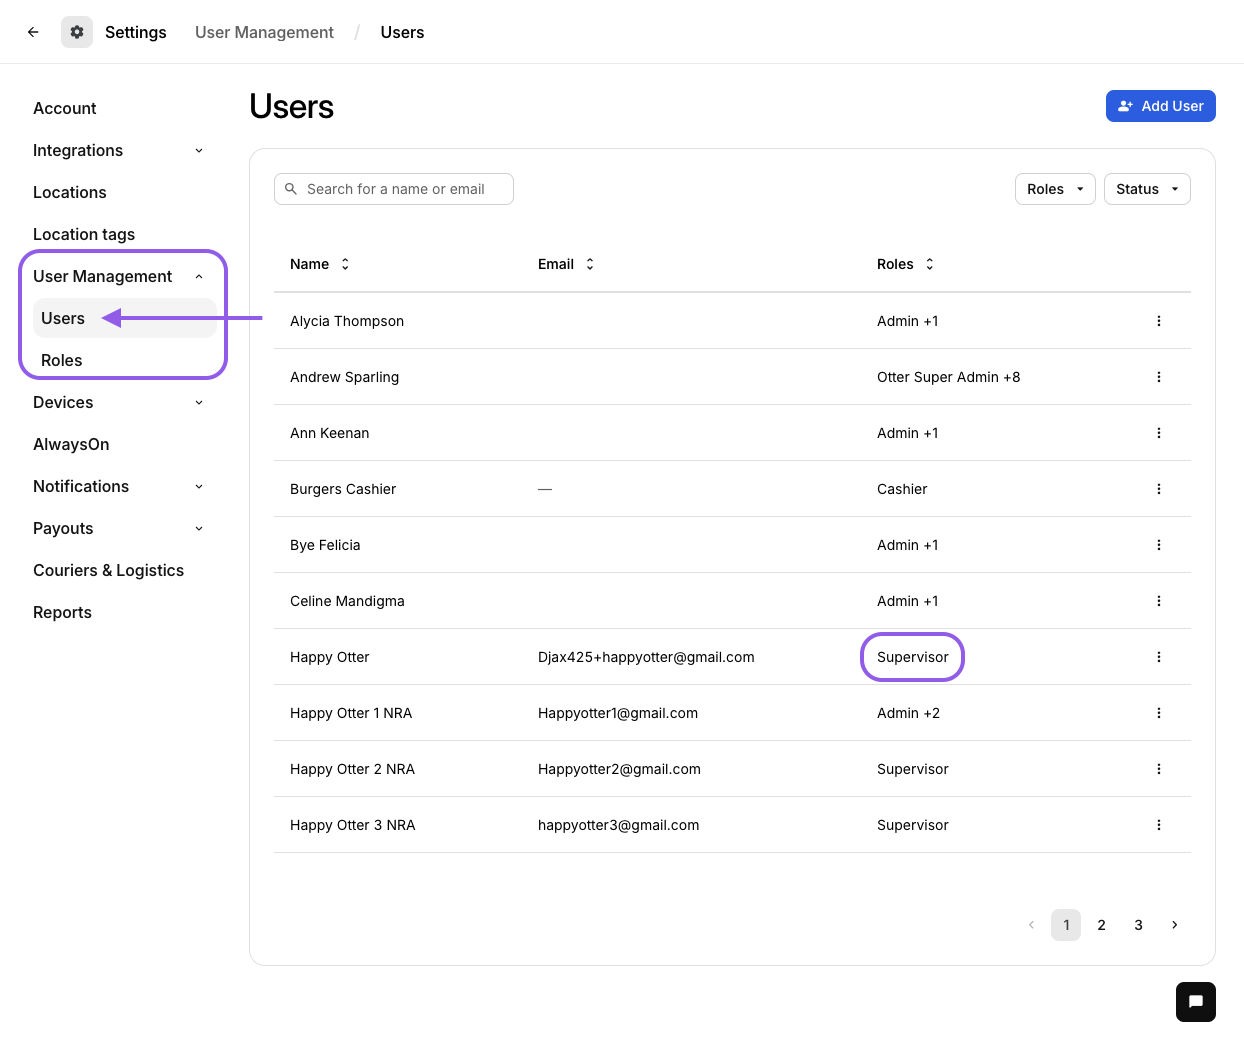Open the Reports sidebar item
The image size is (1244, 1039).
(62, 612)
